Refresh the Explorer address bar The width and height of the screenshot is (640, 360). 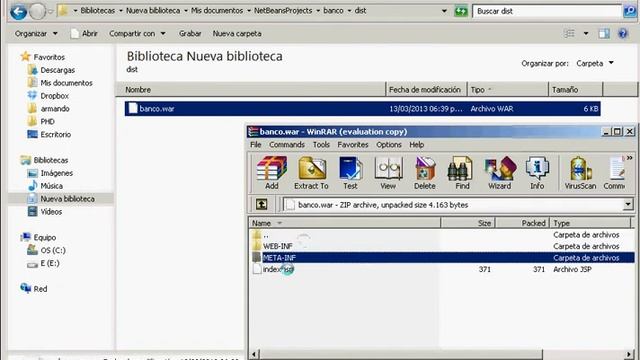[461, 11]
